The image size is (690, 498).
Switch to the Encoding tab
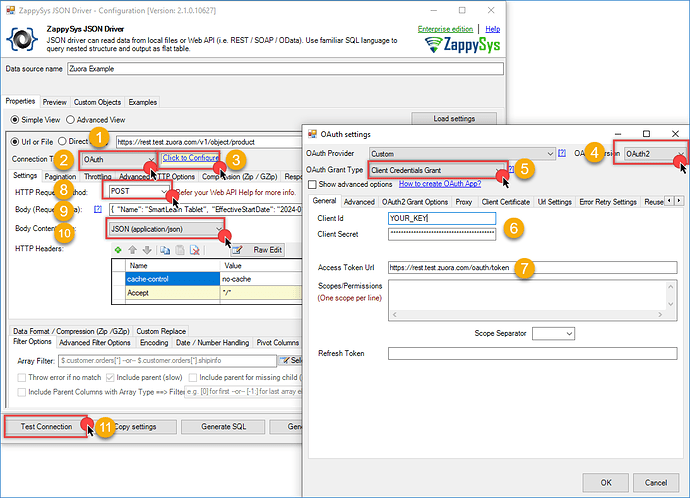[x=154, y=343]
